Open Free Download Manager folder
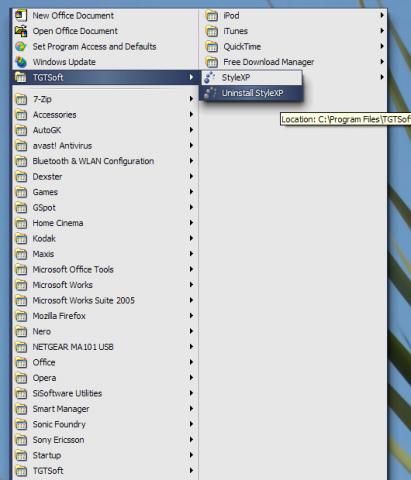The image size is (411, 480). [x=294, y=62]
